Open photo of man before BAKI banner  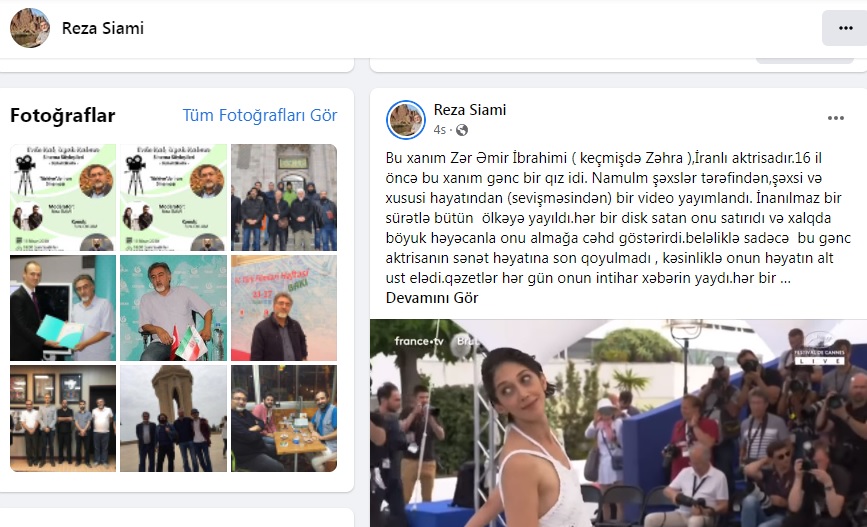pos(284,308)
